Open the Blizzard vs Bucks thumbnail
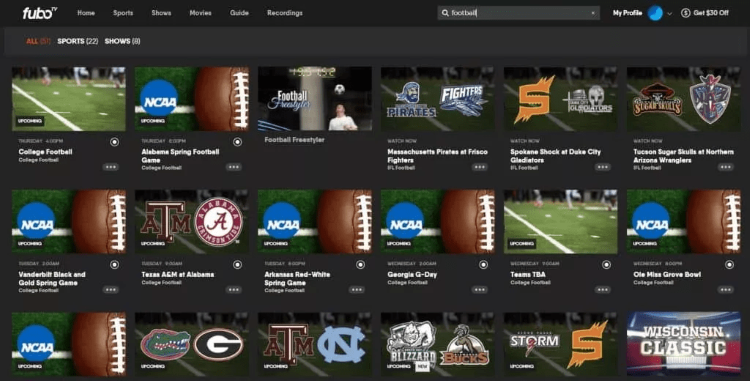The height and width of the screenshot is (381, 750). point(438,344)
